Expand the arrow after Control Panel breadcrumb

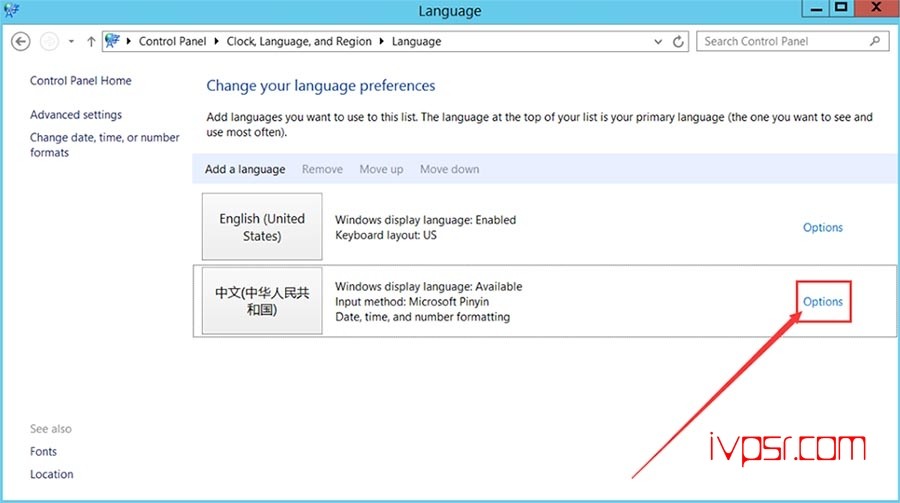[216, 41]
